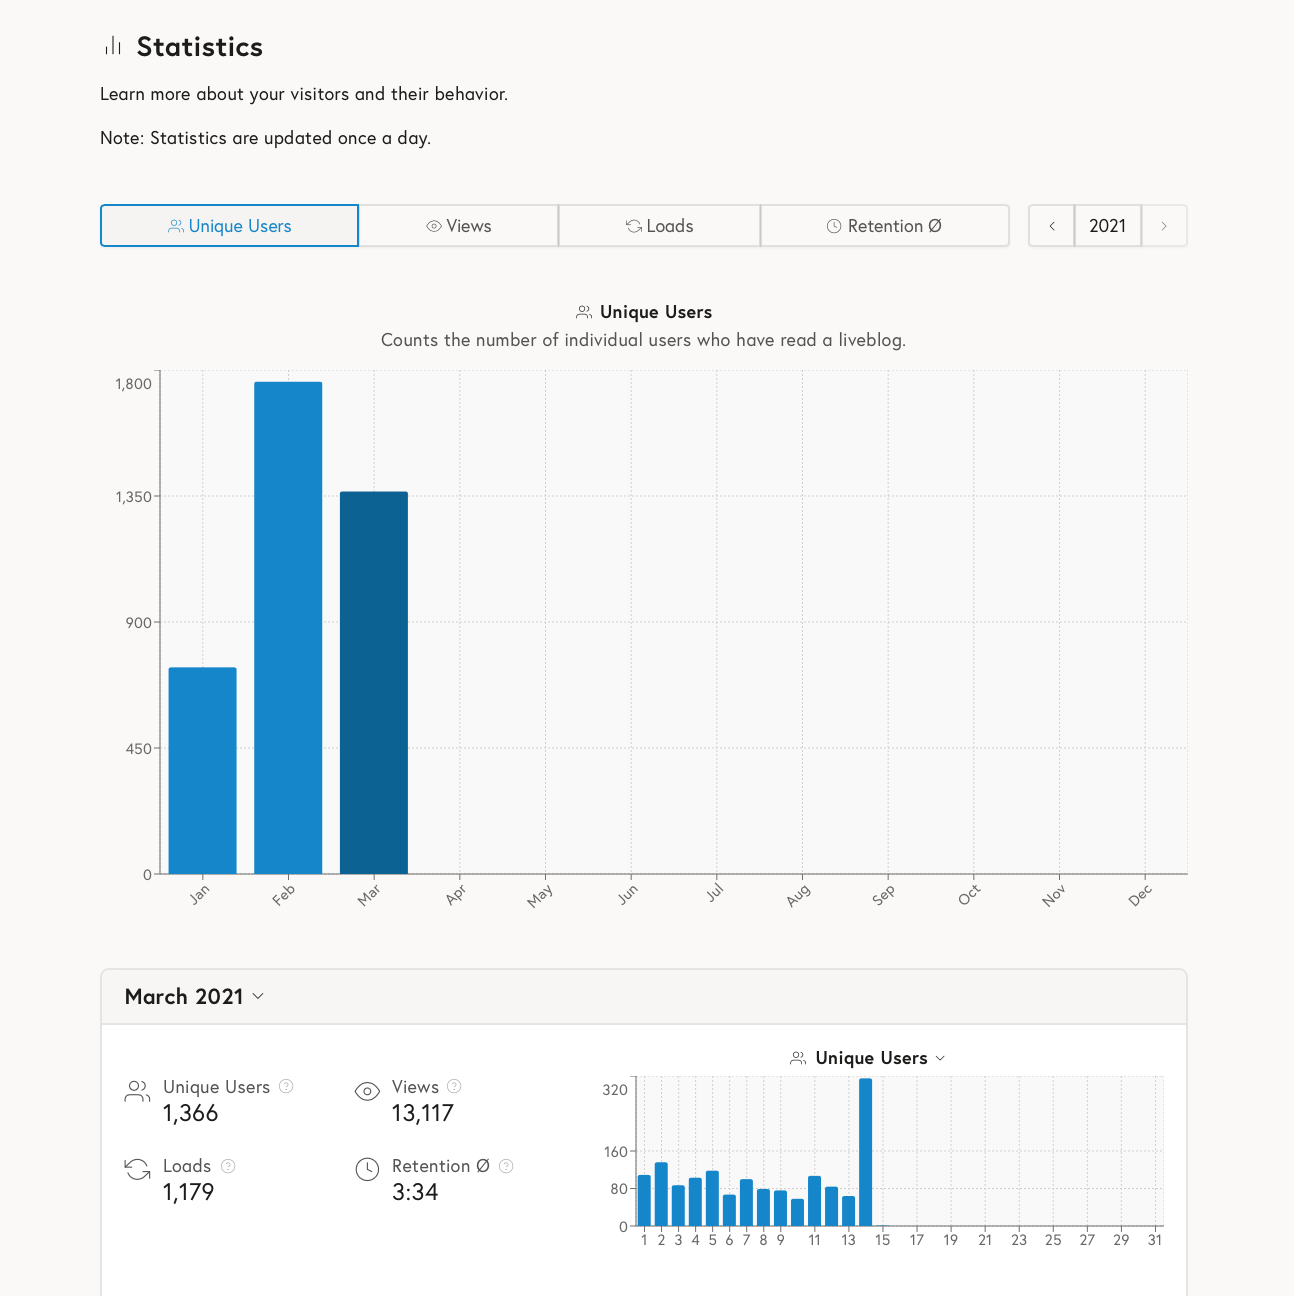The image size is (1294, 1296).
Task: Click the people icon on the Unique Users tab
Action: click(176, 226)
